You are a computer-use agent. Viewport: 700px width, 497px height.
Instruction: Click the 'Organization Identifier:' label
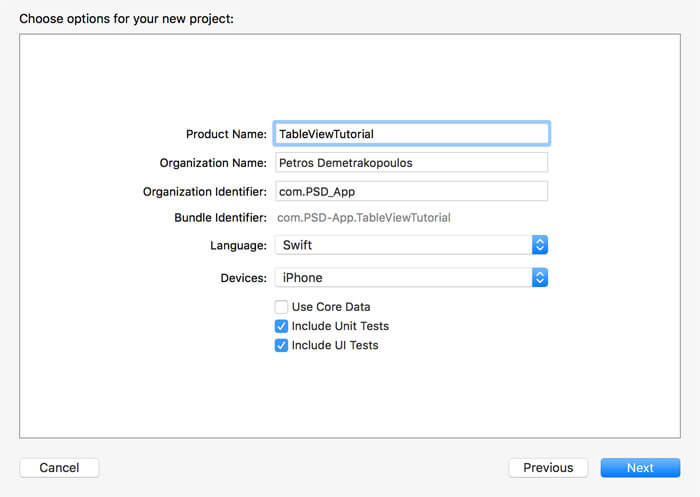204,192
